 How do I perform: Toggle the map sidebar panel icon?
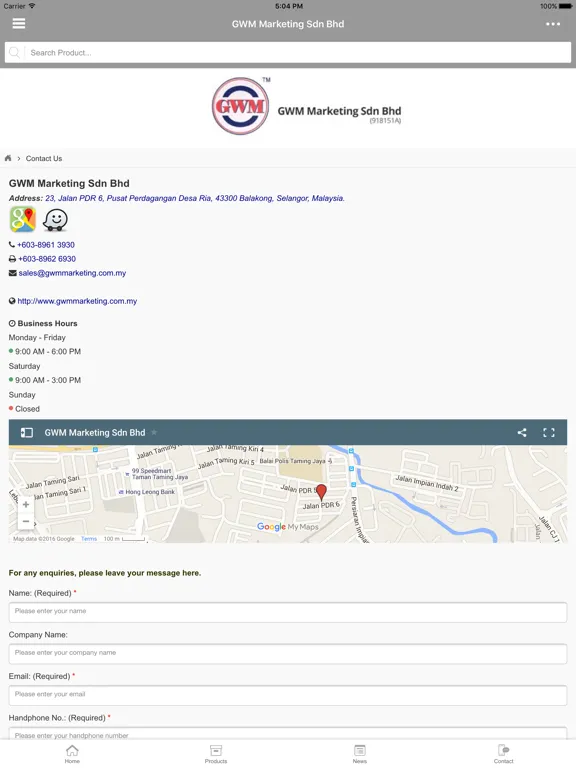[26, 432]
